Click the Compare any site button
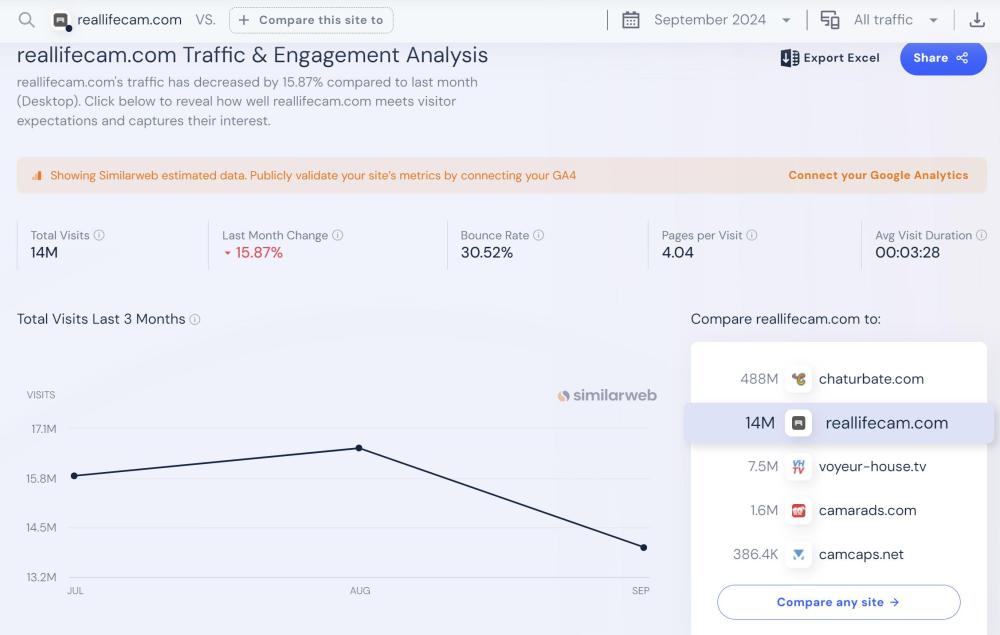Screen dimensions: 1000x635 tap(838, 602)
